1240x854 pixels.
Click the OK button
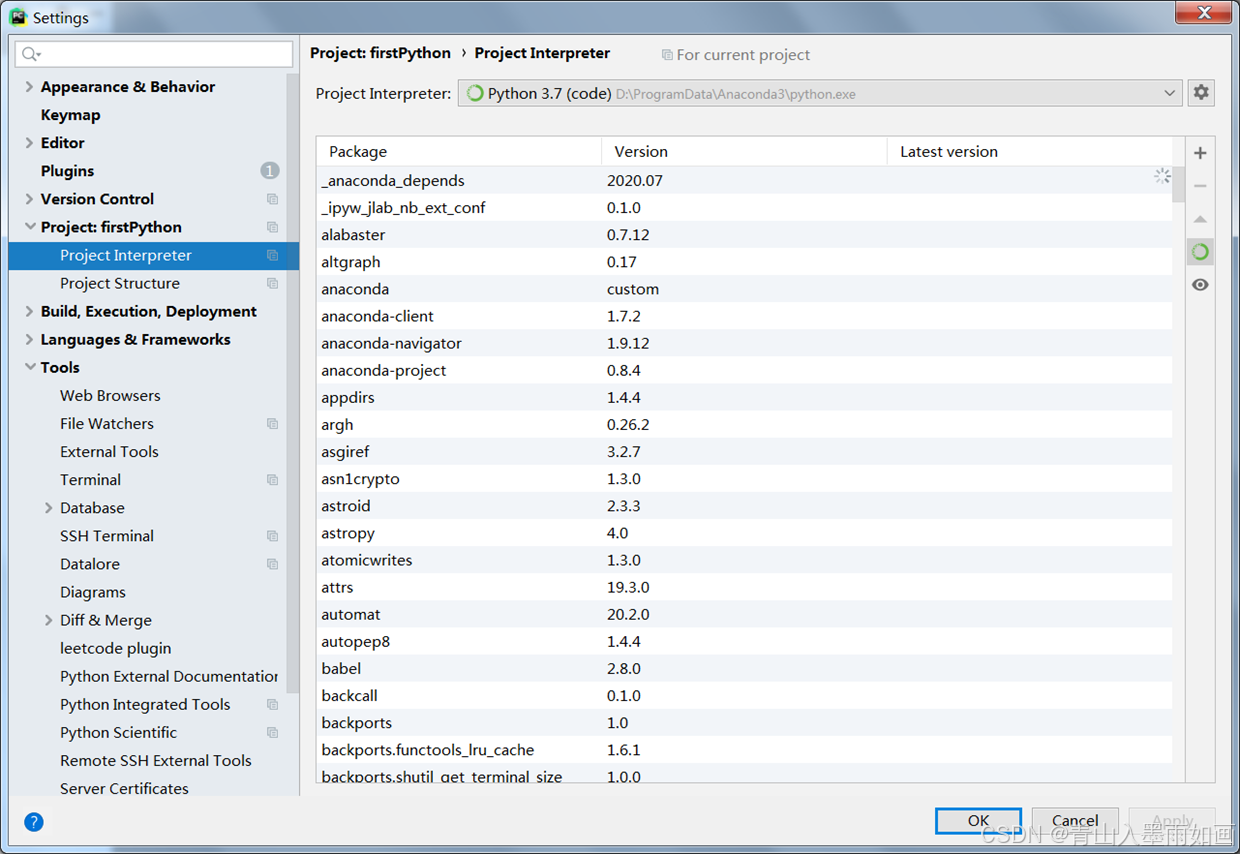[978, 820]
